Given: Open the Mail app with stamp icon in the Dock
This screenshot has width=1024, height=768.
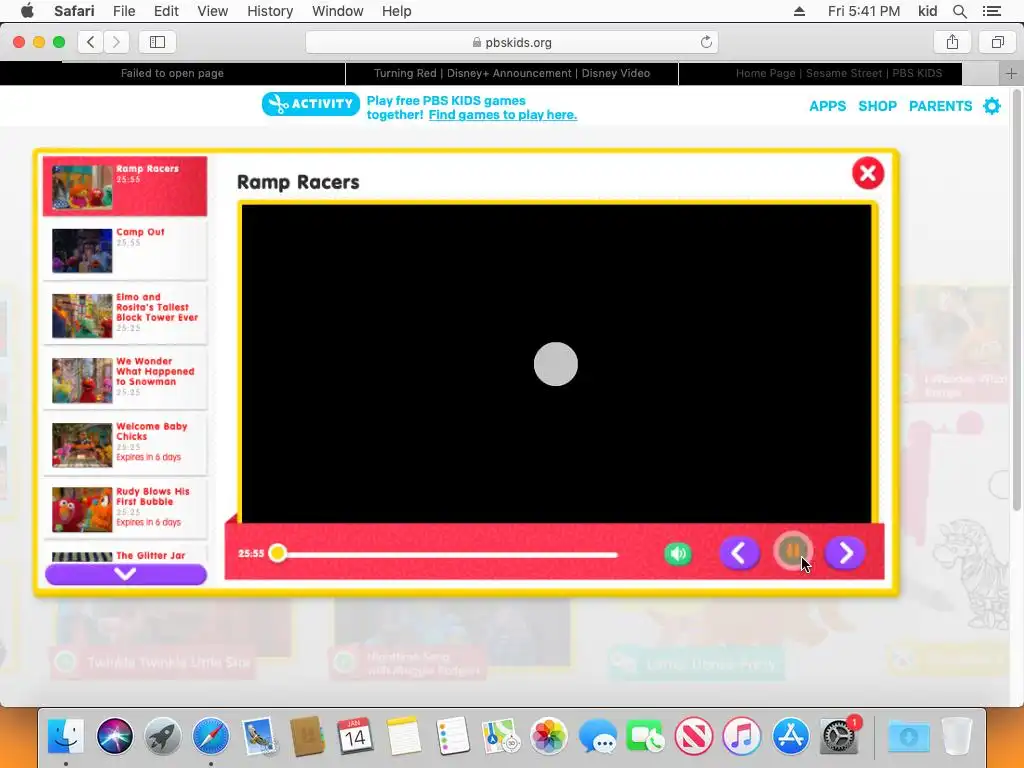Looking at the screenshot, I should click(259, 736).
